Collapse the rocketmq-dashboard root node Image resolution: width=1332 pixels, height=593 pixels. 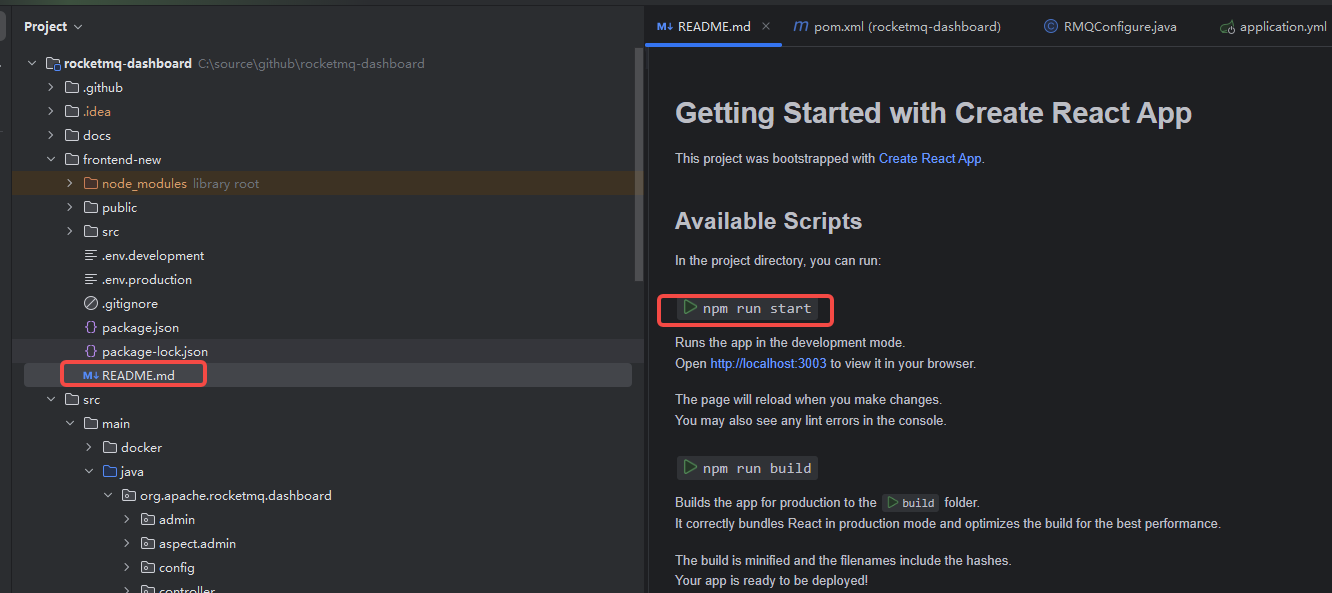[x=32, y=63]
